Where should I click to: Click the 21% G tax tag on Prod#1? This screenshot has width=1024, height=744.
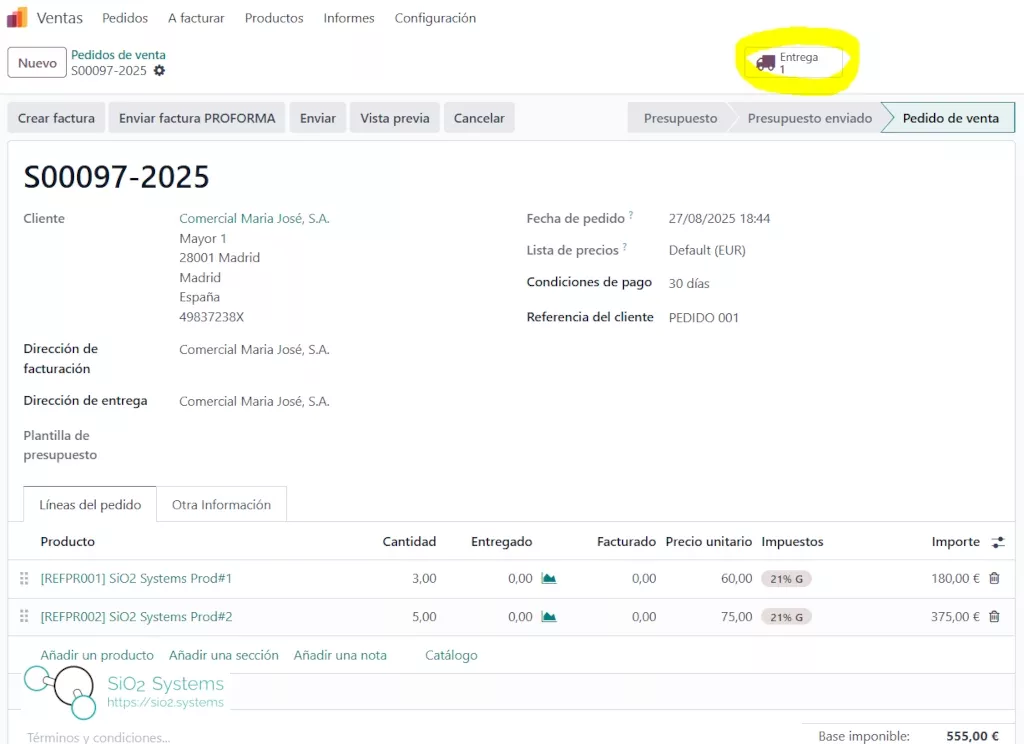click(786, 578)
